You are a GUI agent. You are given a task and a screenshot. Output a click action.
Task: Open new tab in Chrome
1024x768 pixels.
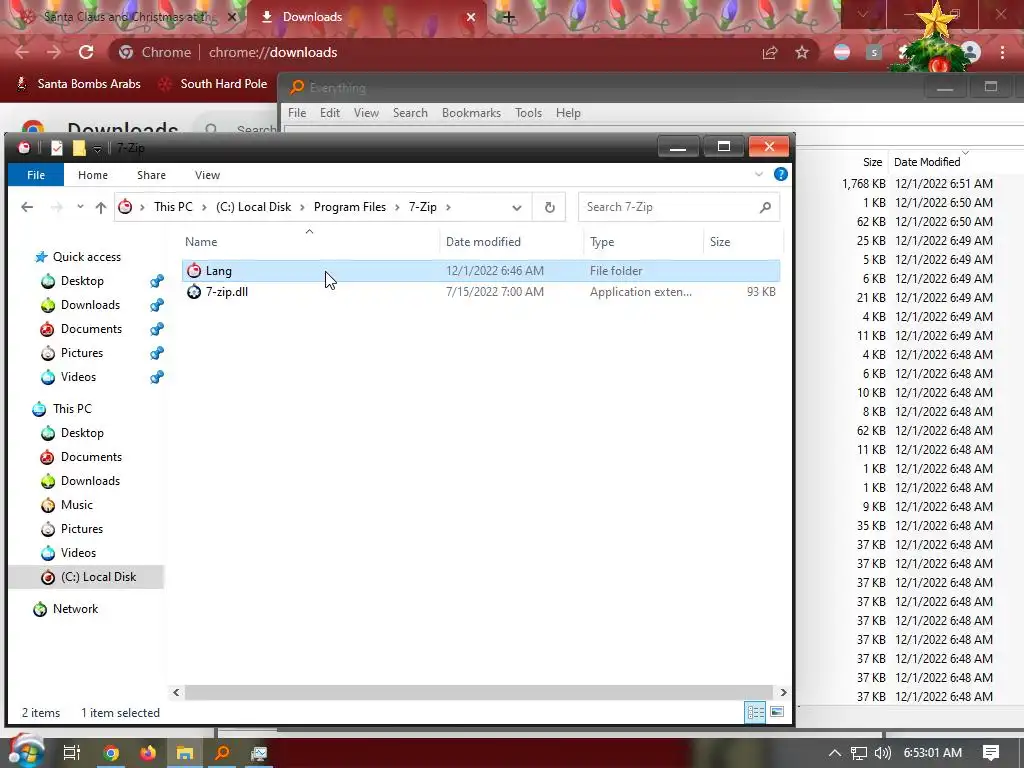click(x=509, y=17)
